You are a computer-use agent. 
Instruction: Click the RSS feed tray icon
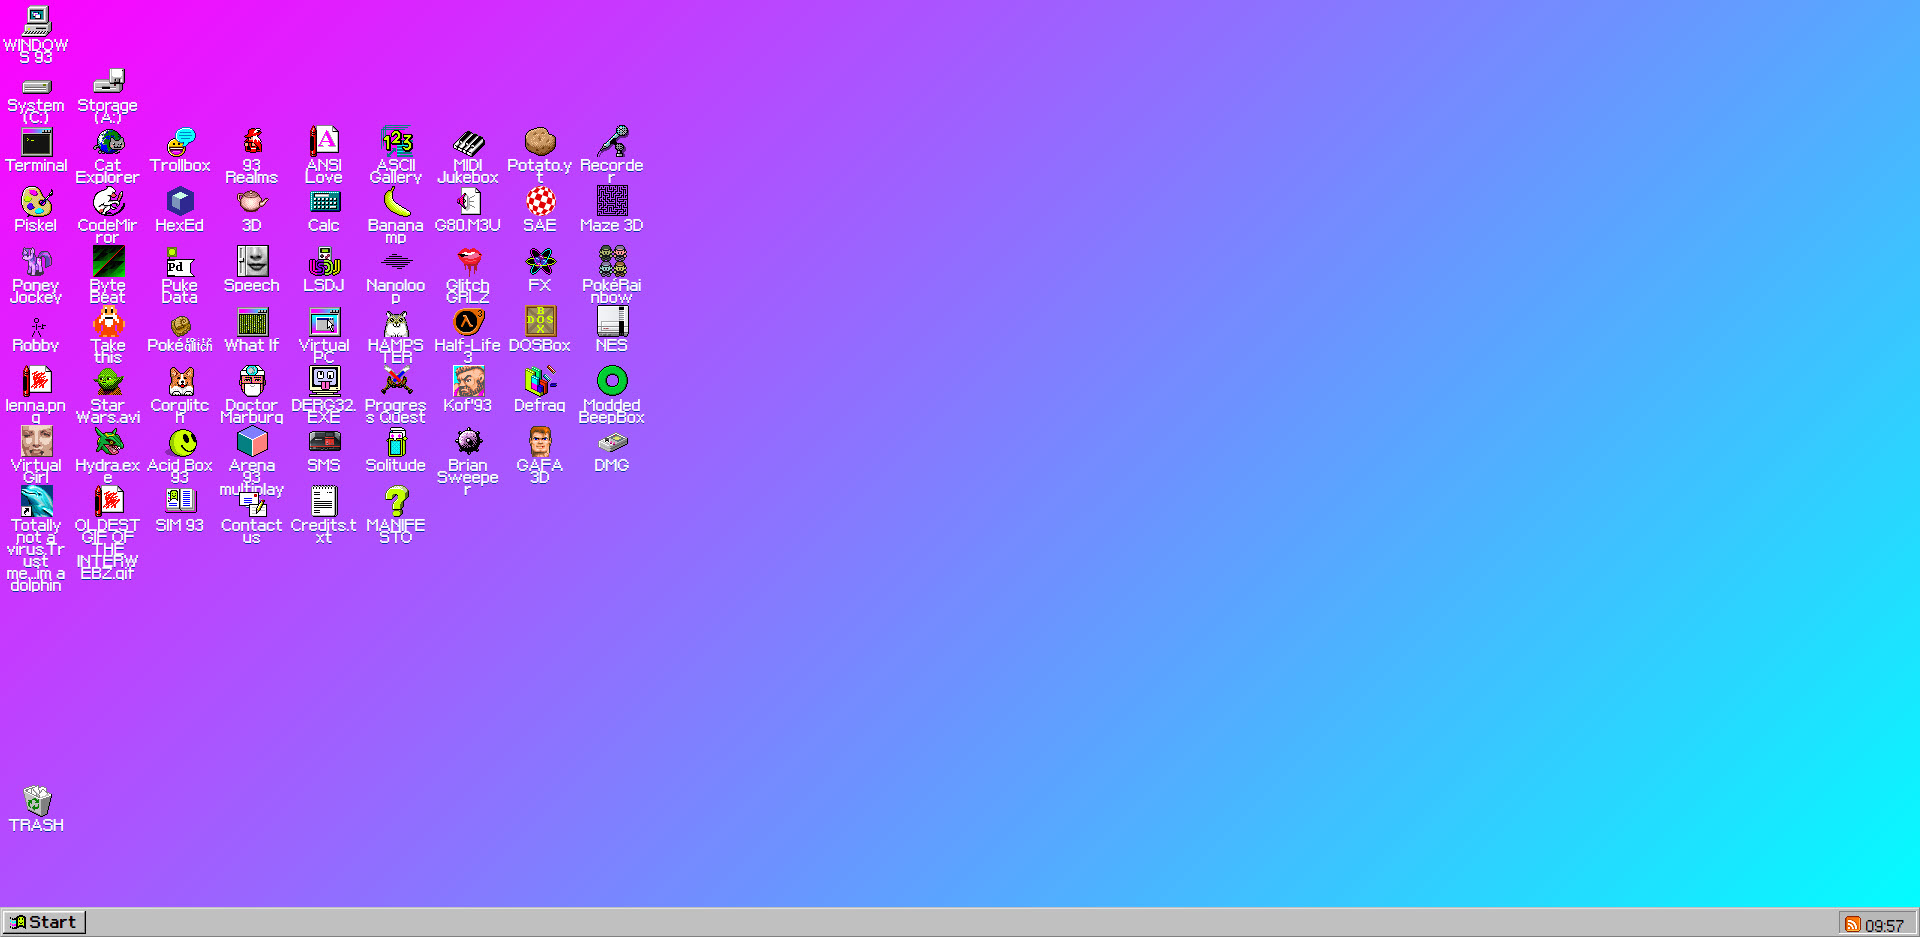[1852, 924]
